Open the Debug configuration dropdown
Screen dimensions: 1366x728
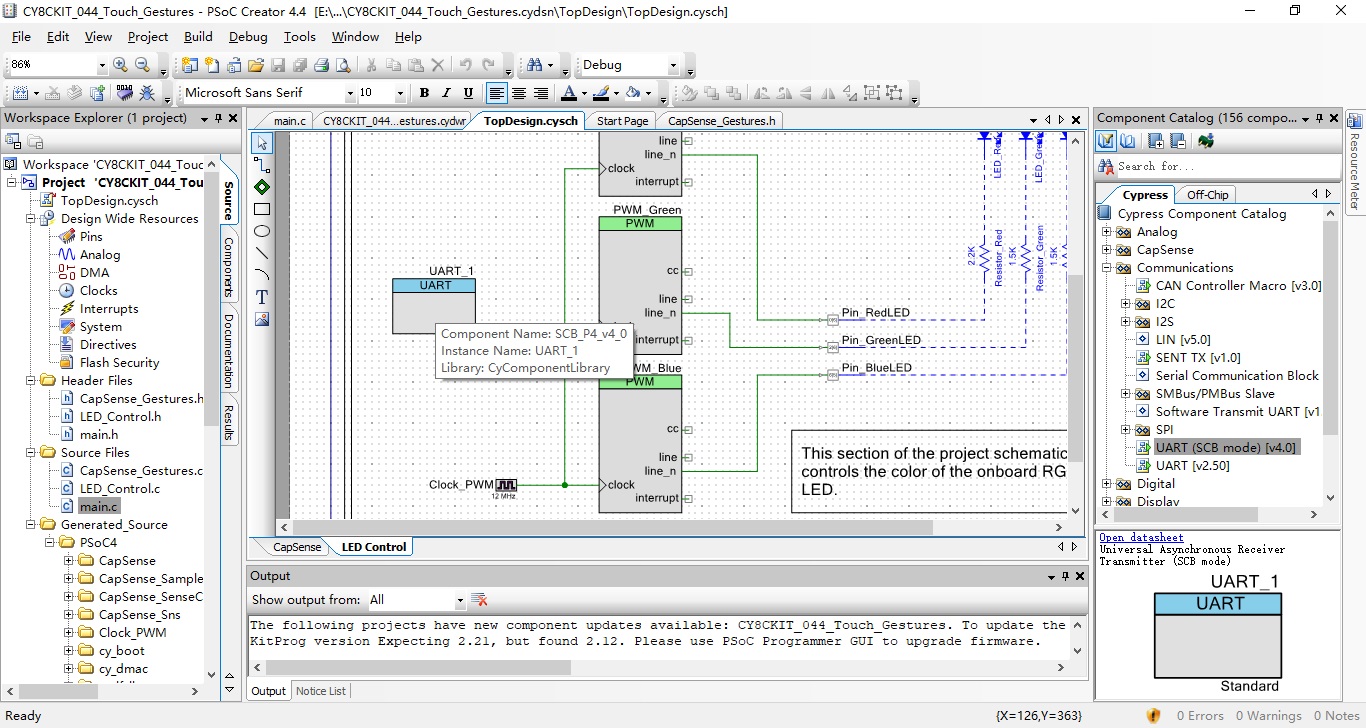tap(673, 65)
